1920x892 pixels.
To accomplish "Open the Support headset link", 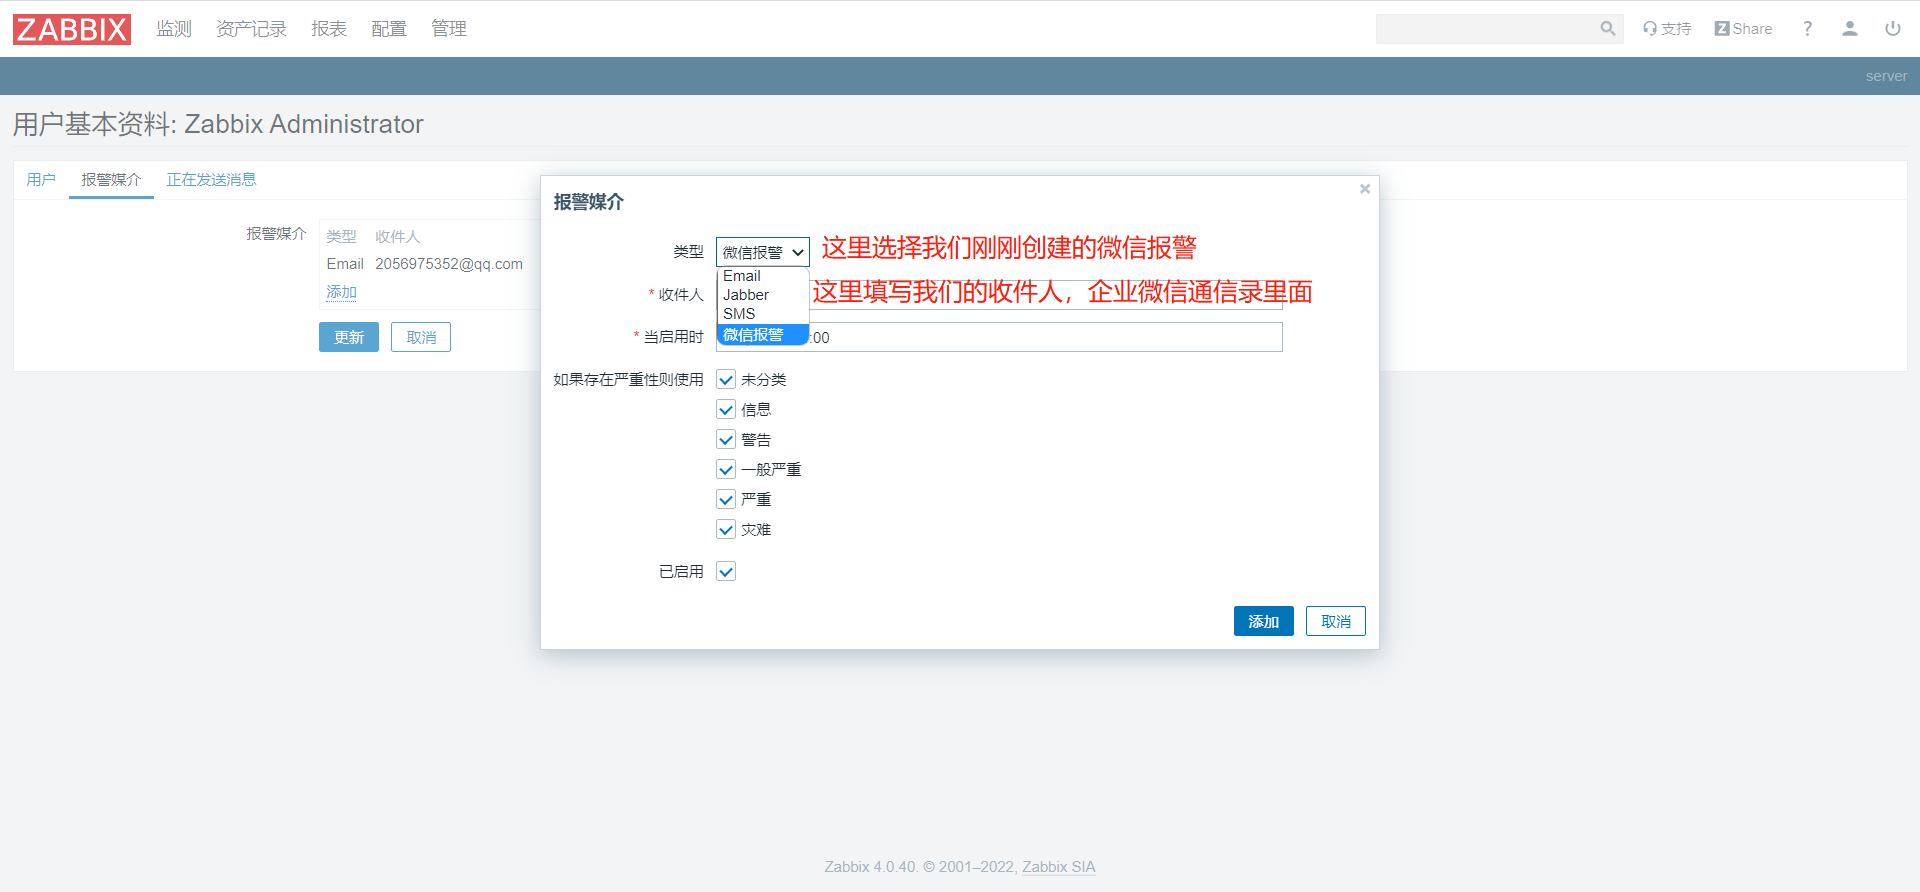I will (1666, 29).
